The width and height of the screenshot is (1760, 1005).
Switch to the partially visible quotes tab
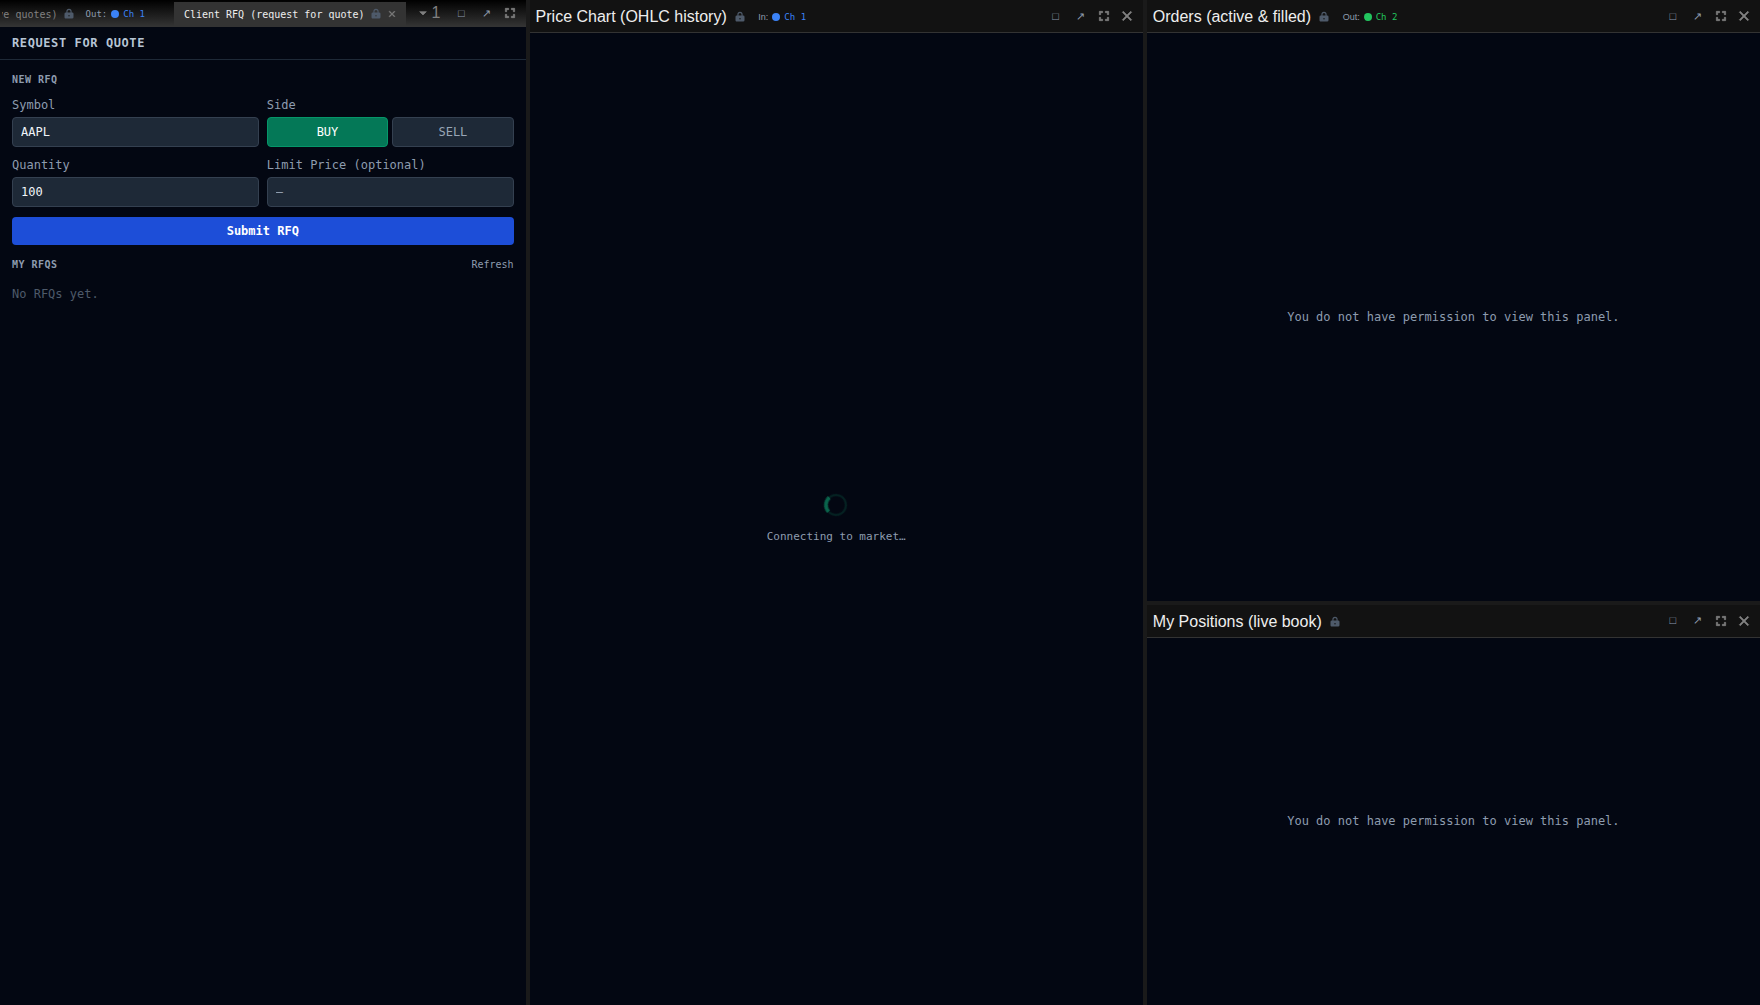coord(29,14)
